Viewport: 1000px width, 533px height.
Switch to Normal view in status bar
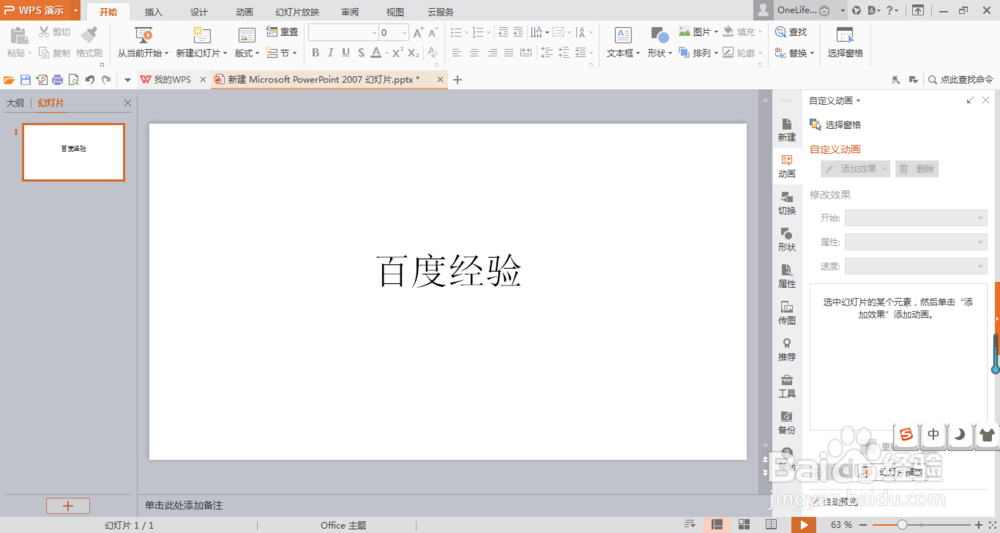pyautogui.click(x=717, y=524)
